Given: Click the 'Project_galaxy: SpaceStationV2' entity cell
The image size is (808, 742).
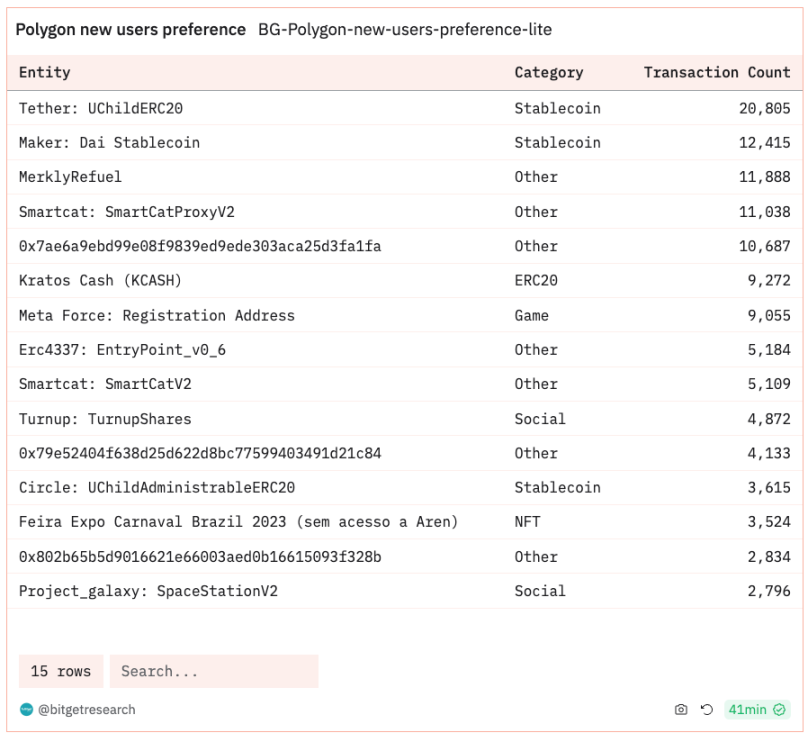Looking at the screenshot, I should pos(148,591).
